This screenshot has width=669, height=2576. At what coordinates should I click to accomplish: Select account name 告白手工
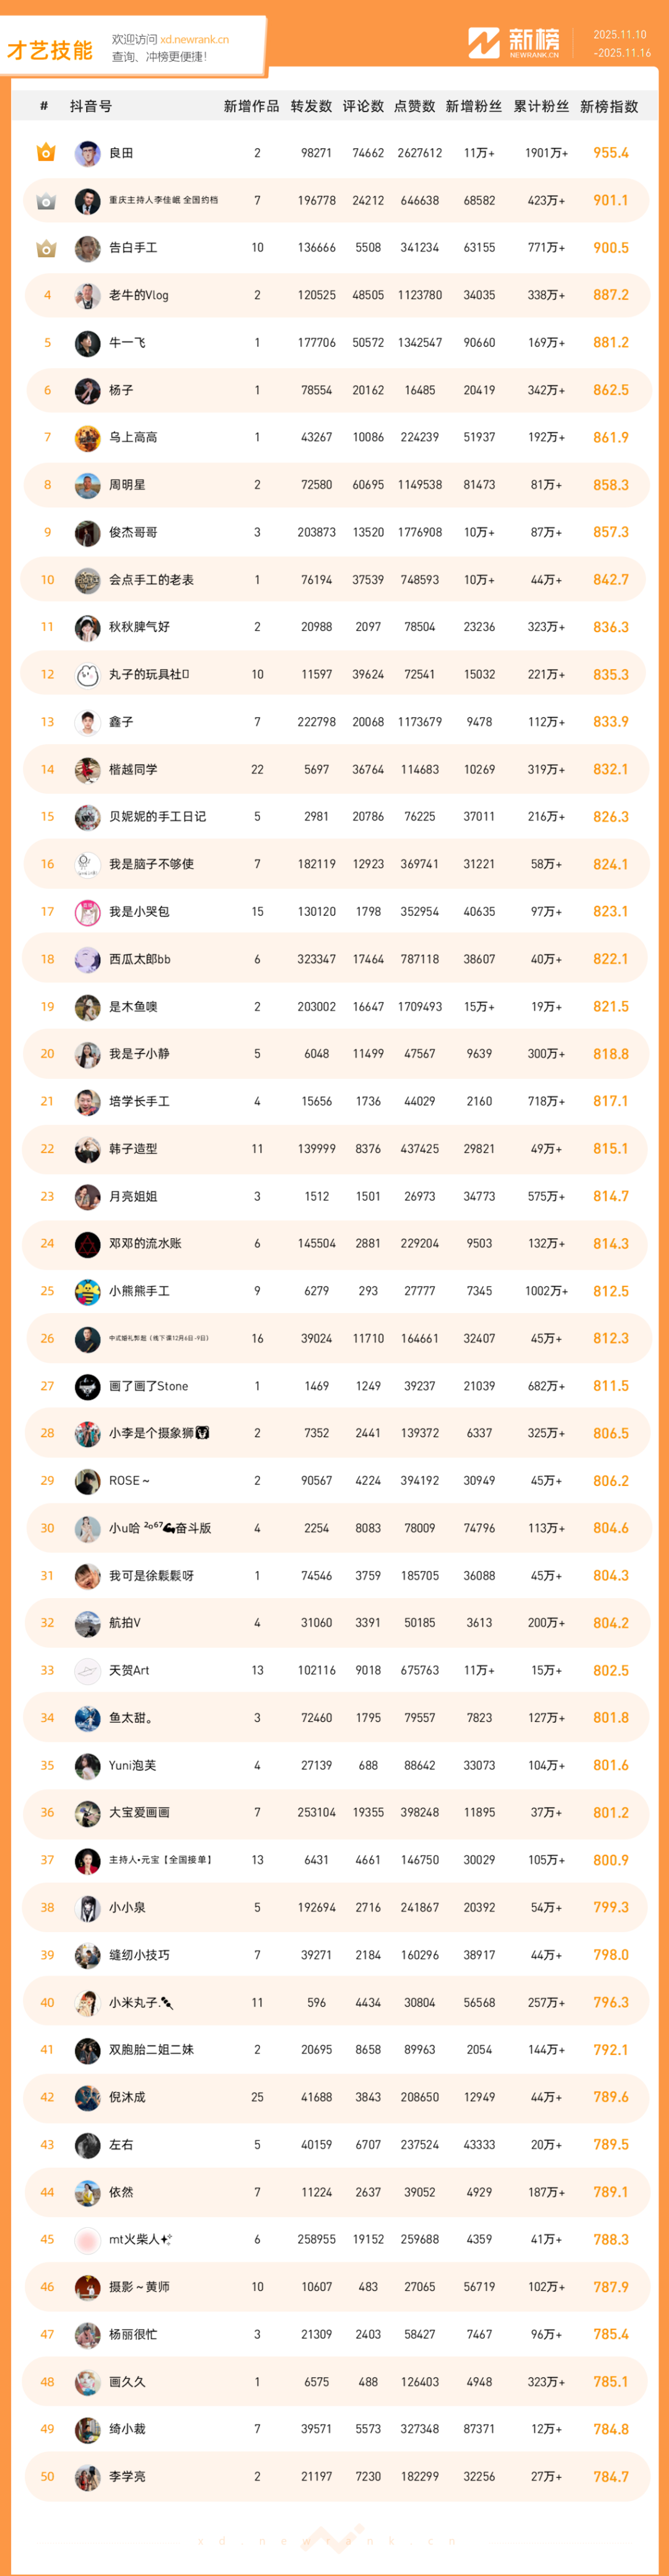pyautogui.click(x=133, y=248)
